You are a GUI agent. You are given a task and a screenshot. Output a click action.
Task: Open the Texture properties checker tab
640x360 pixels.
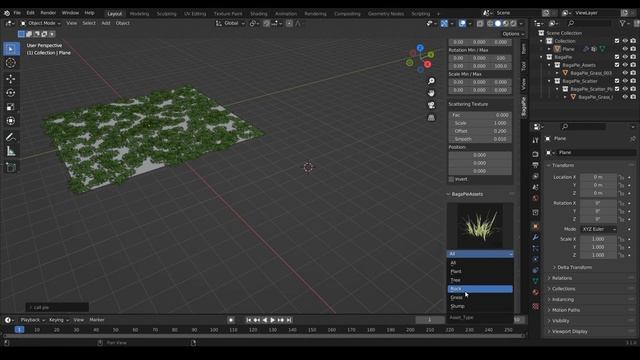coord(535,306)
